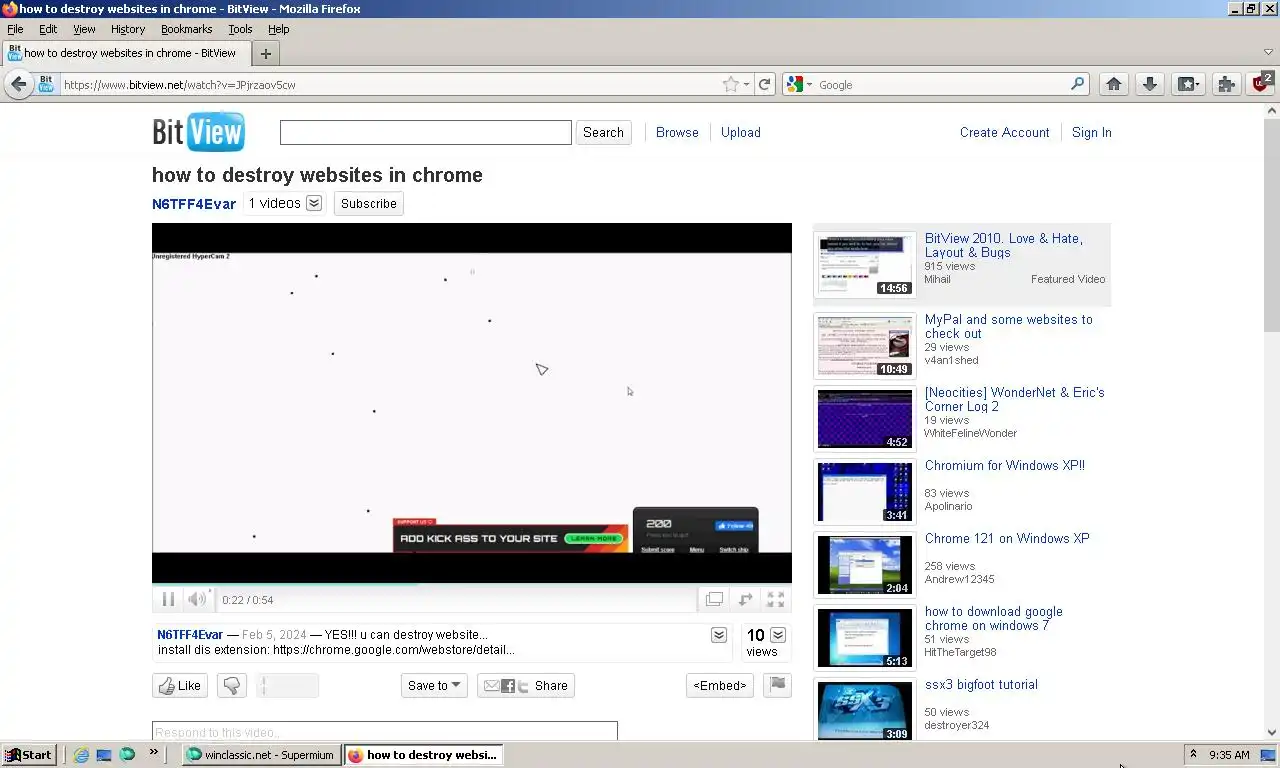Screen dimensions: 1280x768
Task: Expand the N6TFF4Evar videos list dropdown
Action: pyautogui.click(x=314, y=203)
